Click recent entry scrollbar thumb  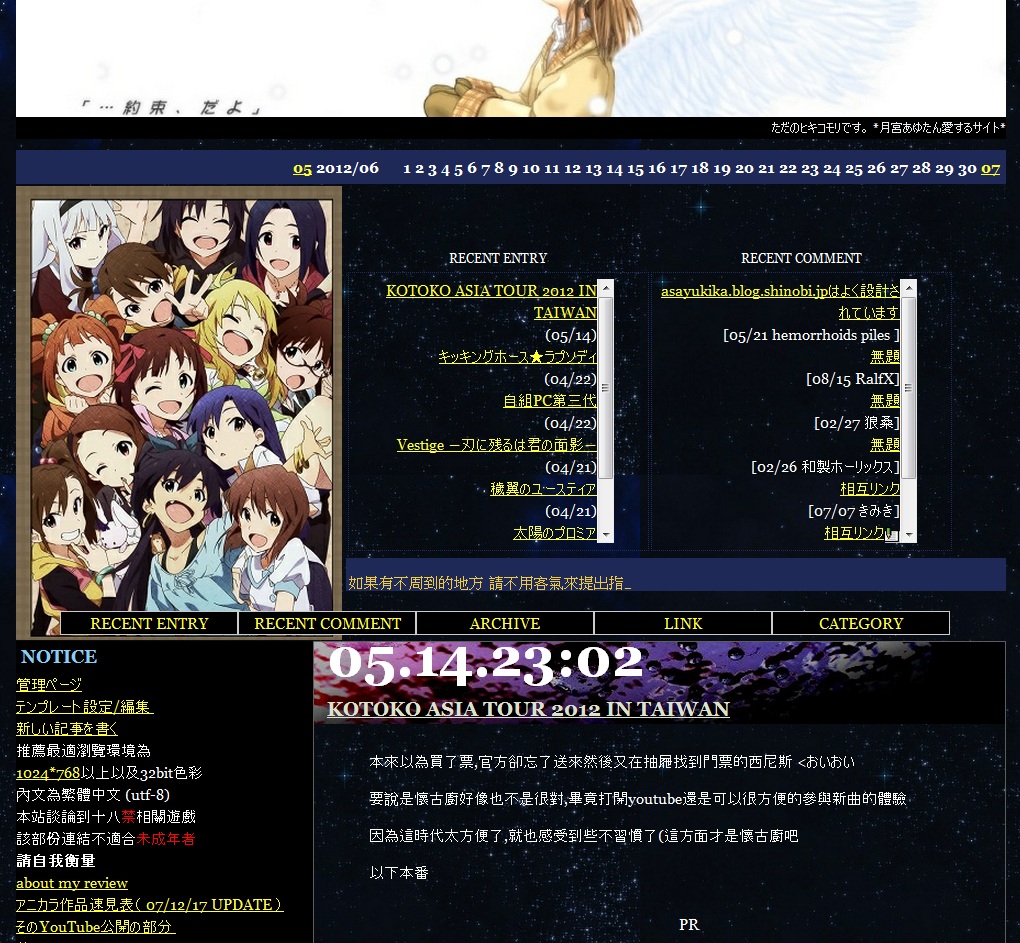pos(606,388)
